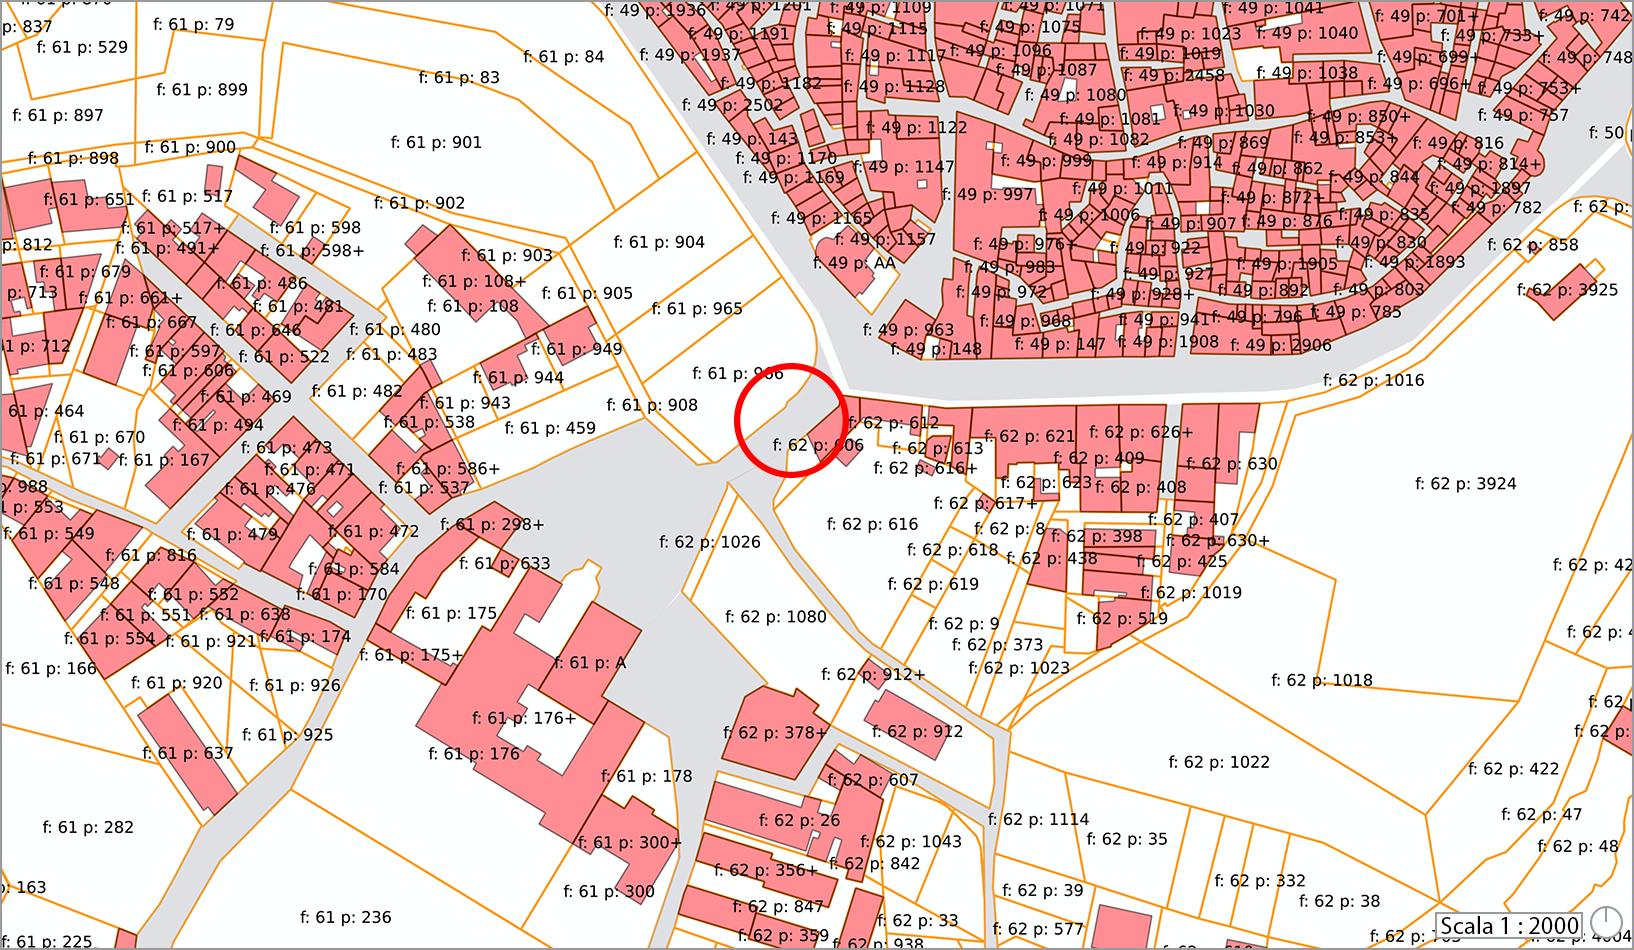The width and height of the screenshot is (1634, 950).
Task: Select parcel f: 61 p: 899
Action: click(x=202, y=90)
